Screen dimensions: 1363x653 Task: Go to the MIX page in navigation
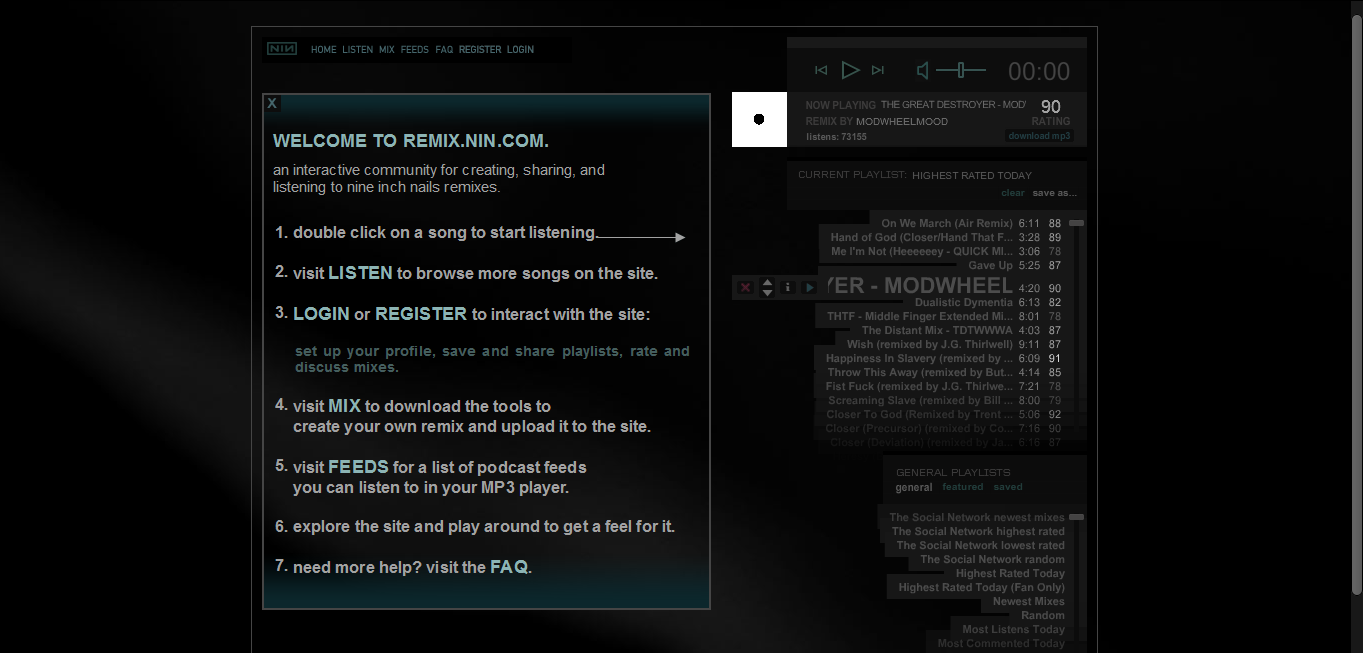[386, 49]
